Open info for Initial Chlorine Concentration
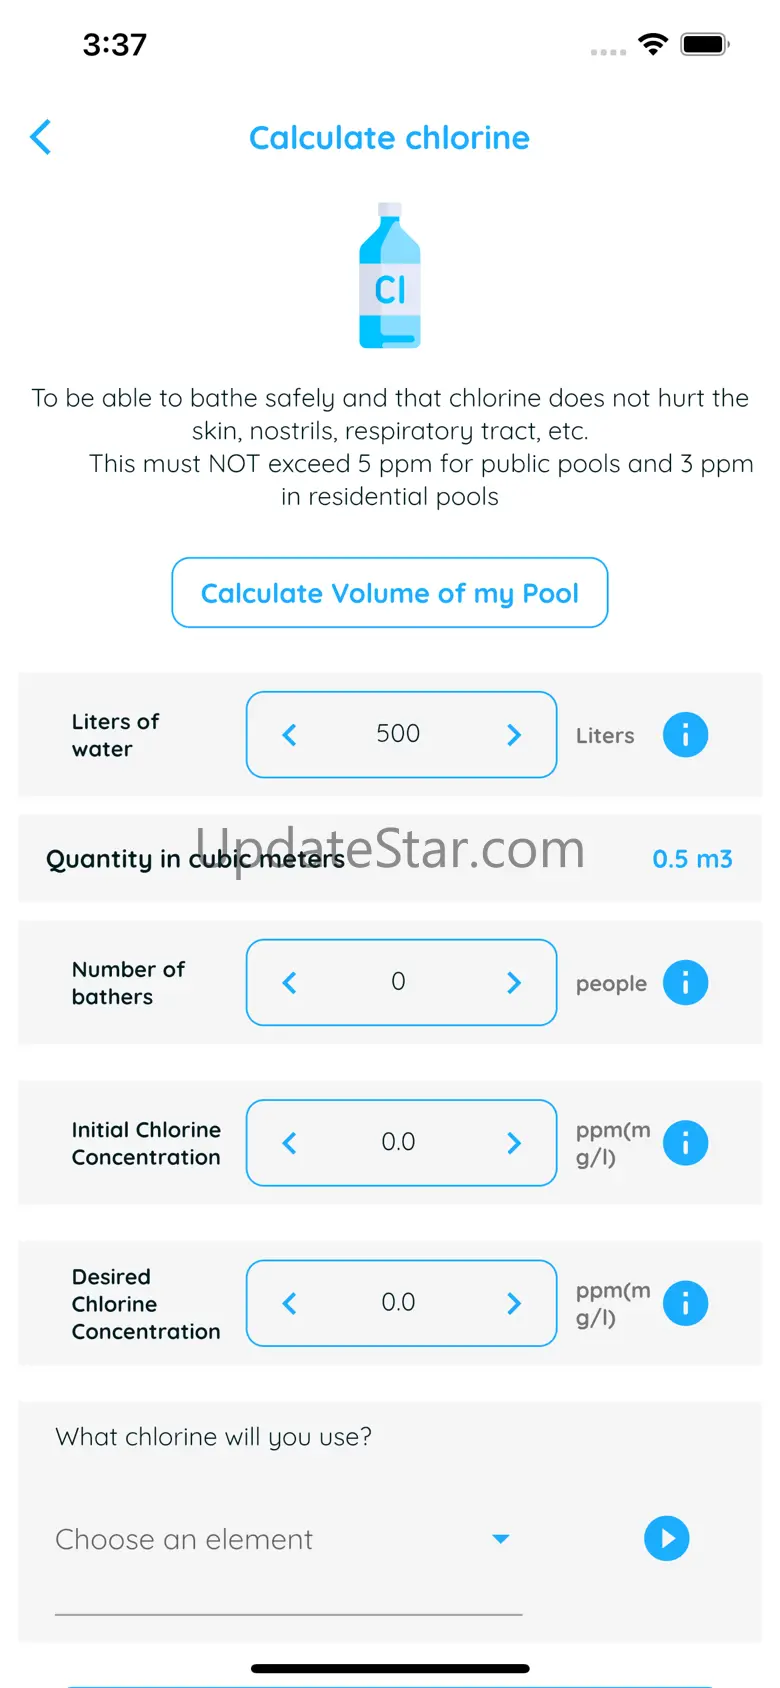The height and width of the screenshot is (1688, 780). click(685, 1143)
